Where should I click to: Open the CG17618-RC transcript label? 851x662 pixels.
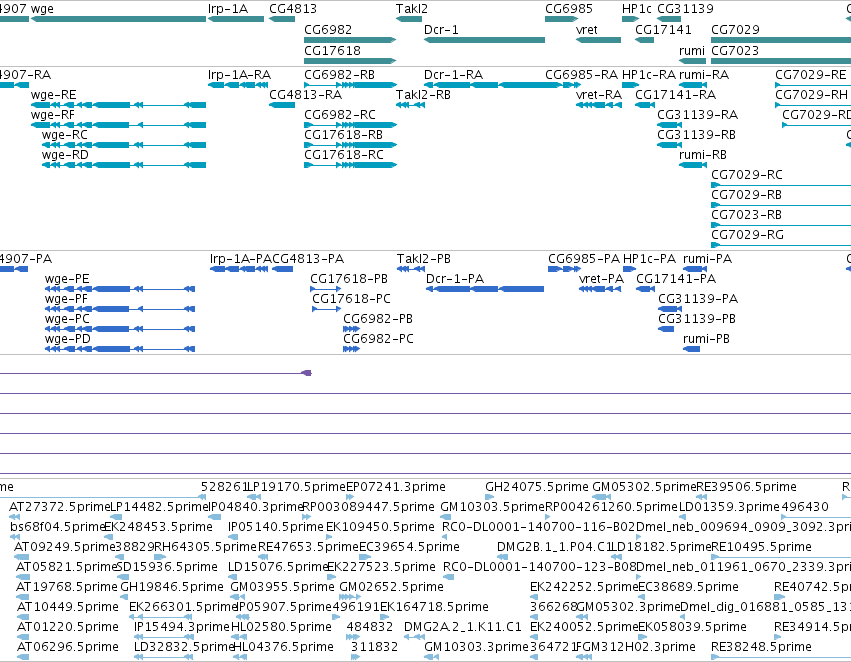[x=344, y=155]
